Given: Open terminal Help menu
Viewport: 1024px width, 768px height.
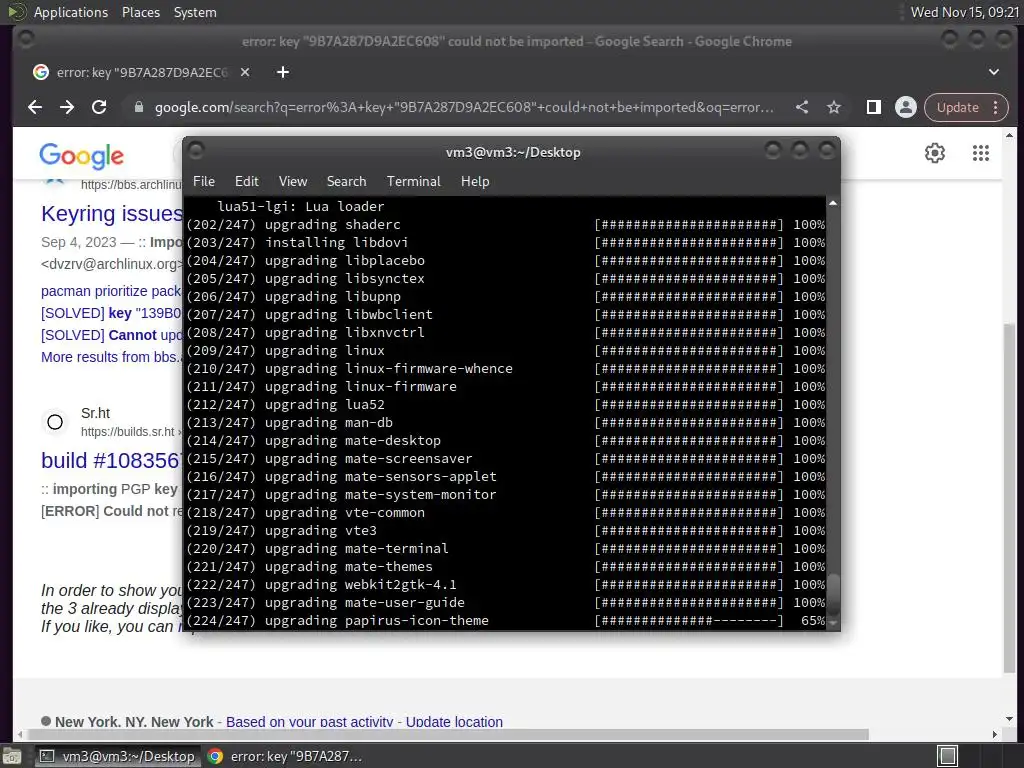Looking at the screenshot, I should coord(475,181).
